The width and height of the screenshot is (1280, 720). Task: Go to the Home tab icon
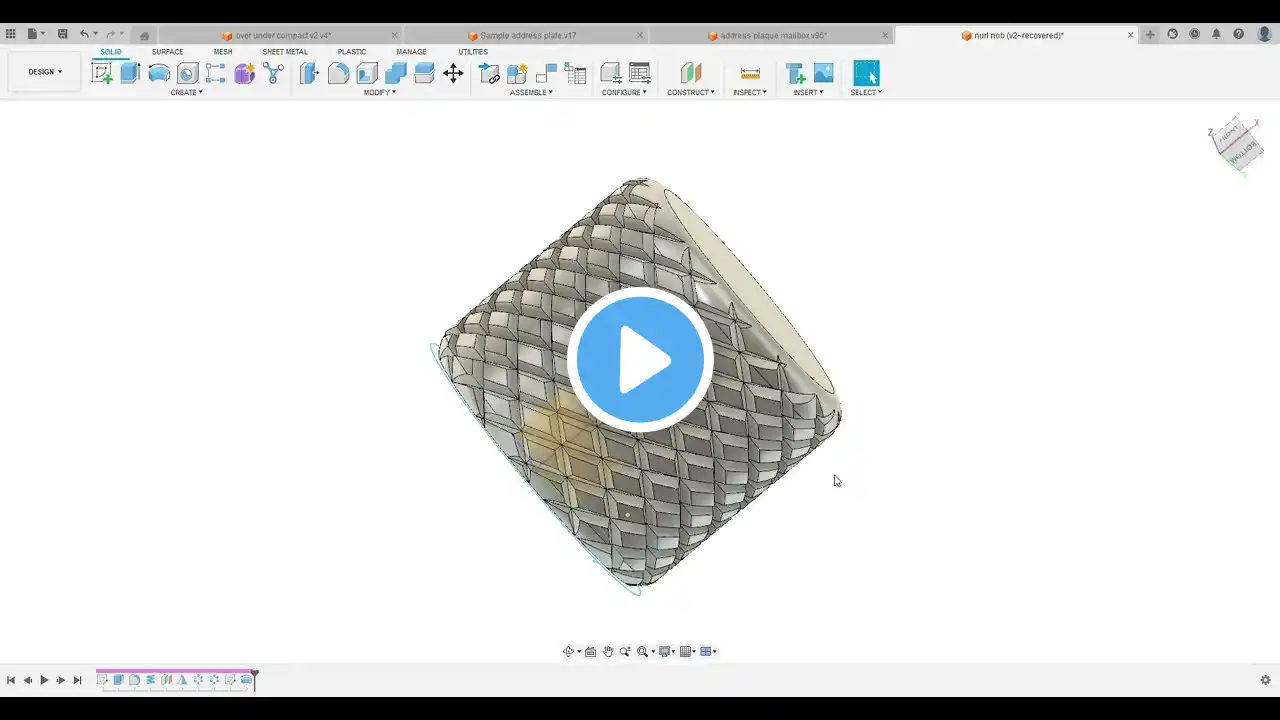pyautogui.click(x=144, y=35)
